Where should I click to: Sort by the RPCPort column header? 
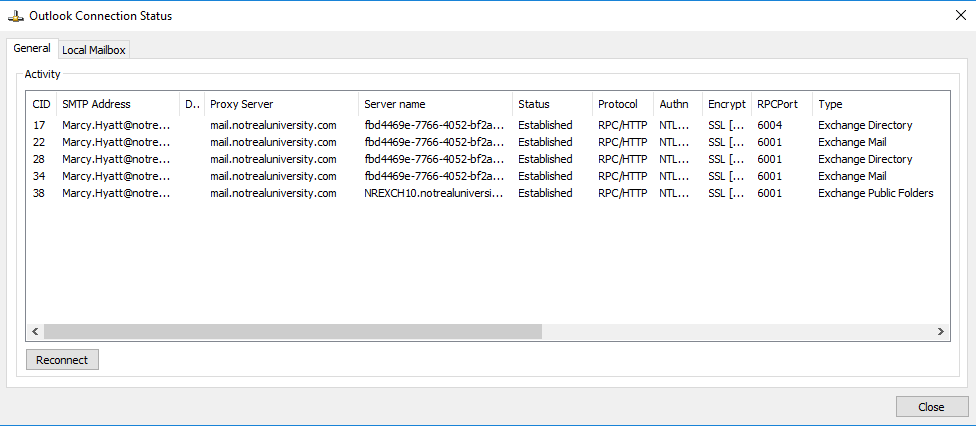click(x=782, y=104)
